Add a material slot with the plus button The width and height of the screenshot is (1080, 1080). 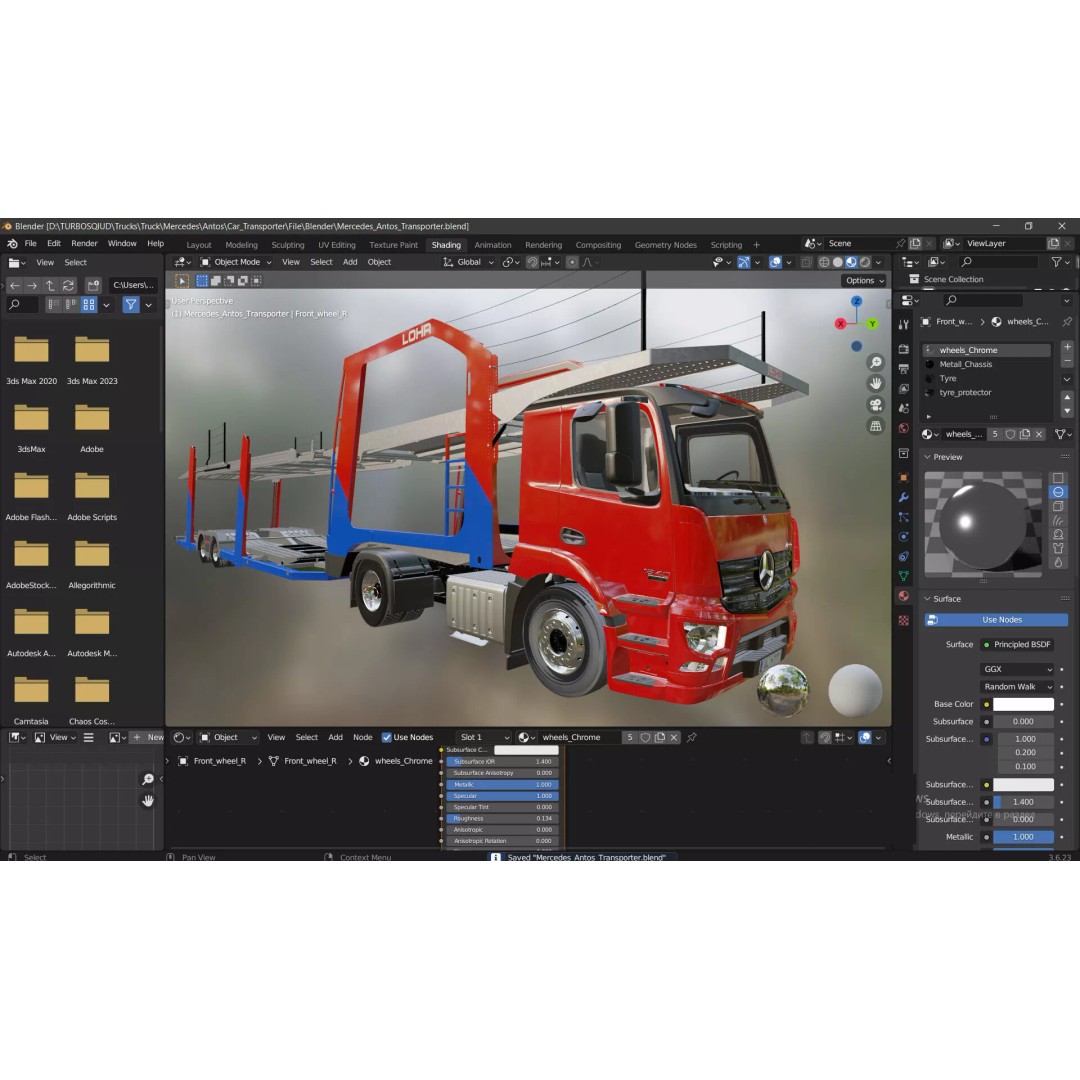tap(1067, 346)
